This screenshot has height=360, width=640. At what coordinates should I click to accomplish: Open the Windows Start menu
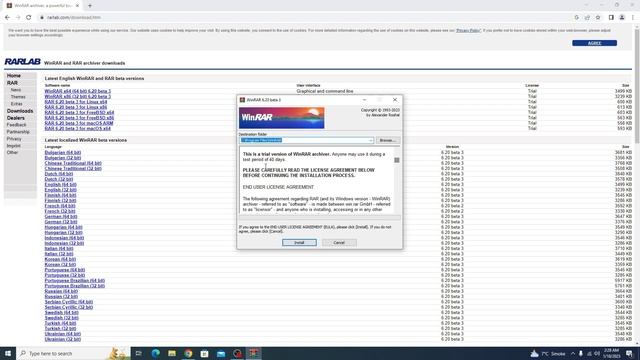(x=8, y=353)
